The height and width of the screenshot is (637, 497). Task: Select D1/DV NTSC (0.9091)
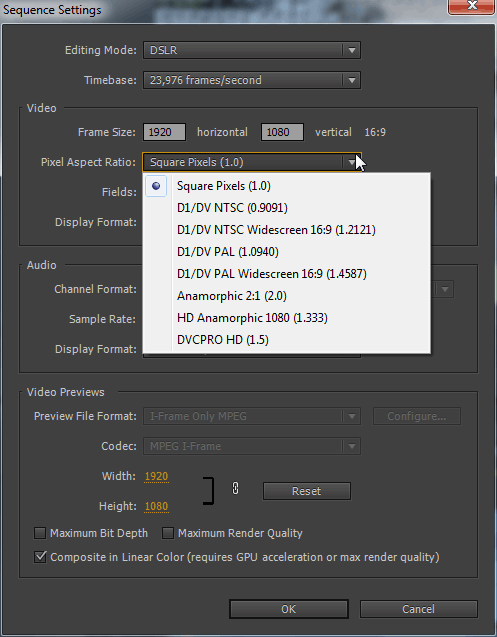pyautogui.click(x=286, y=208)
